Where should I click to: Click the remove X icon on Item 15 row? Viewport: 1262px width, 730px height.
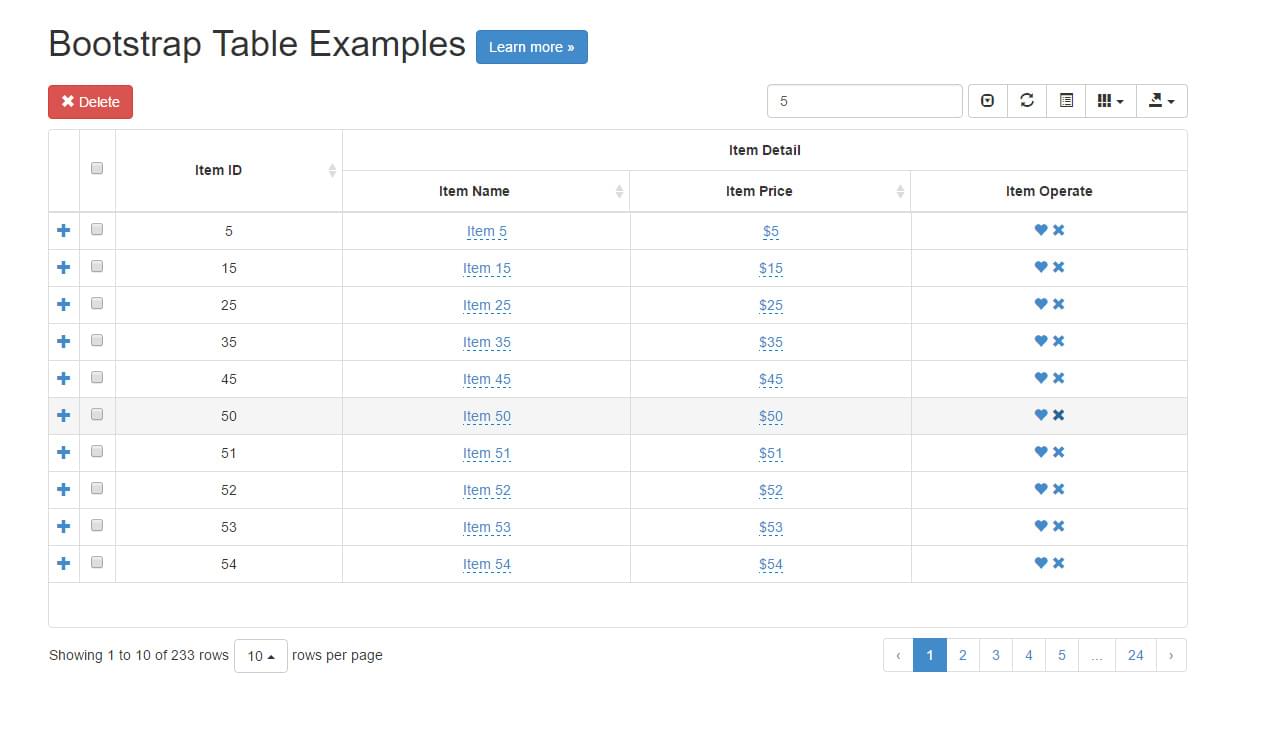point(1057,267)
